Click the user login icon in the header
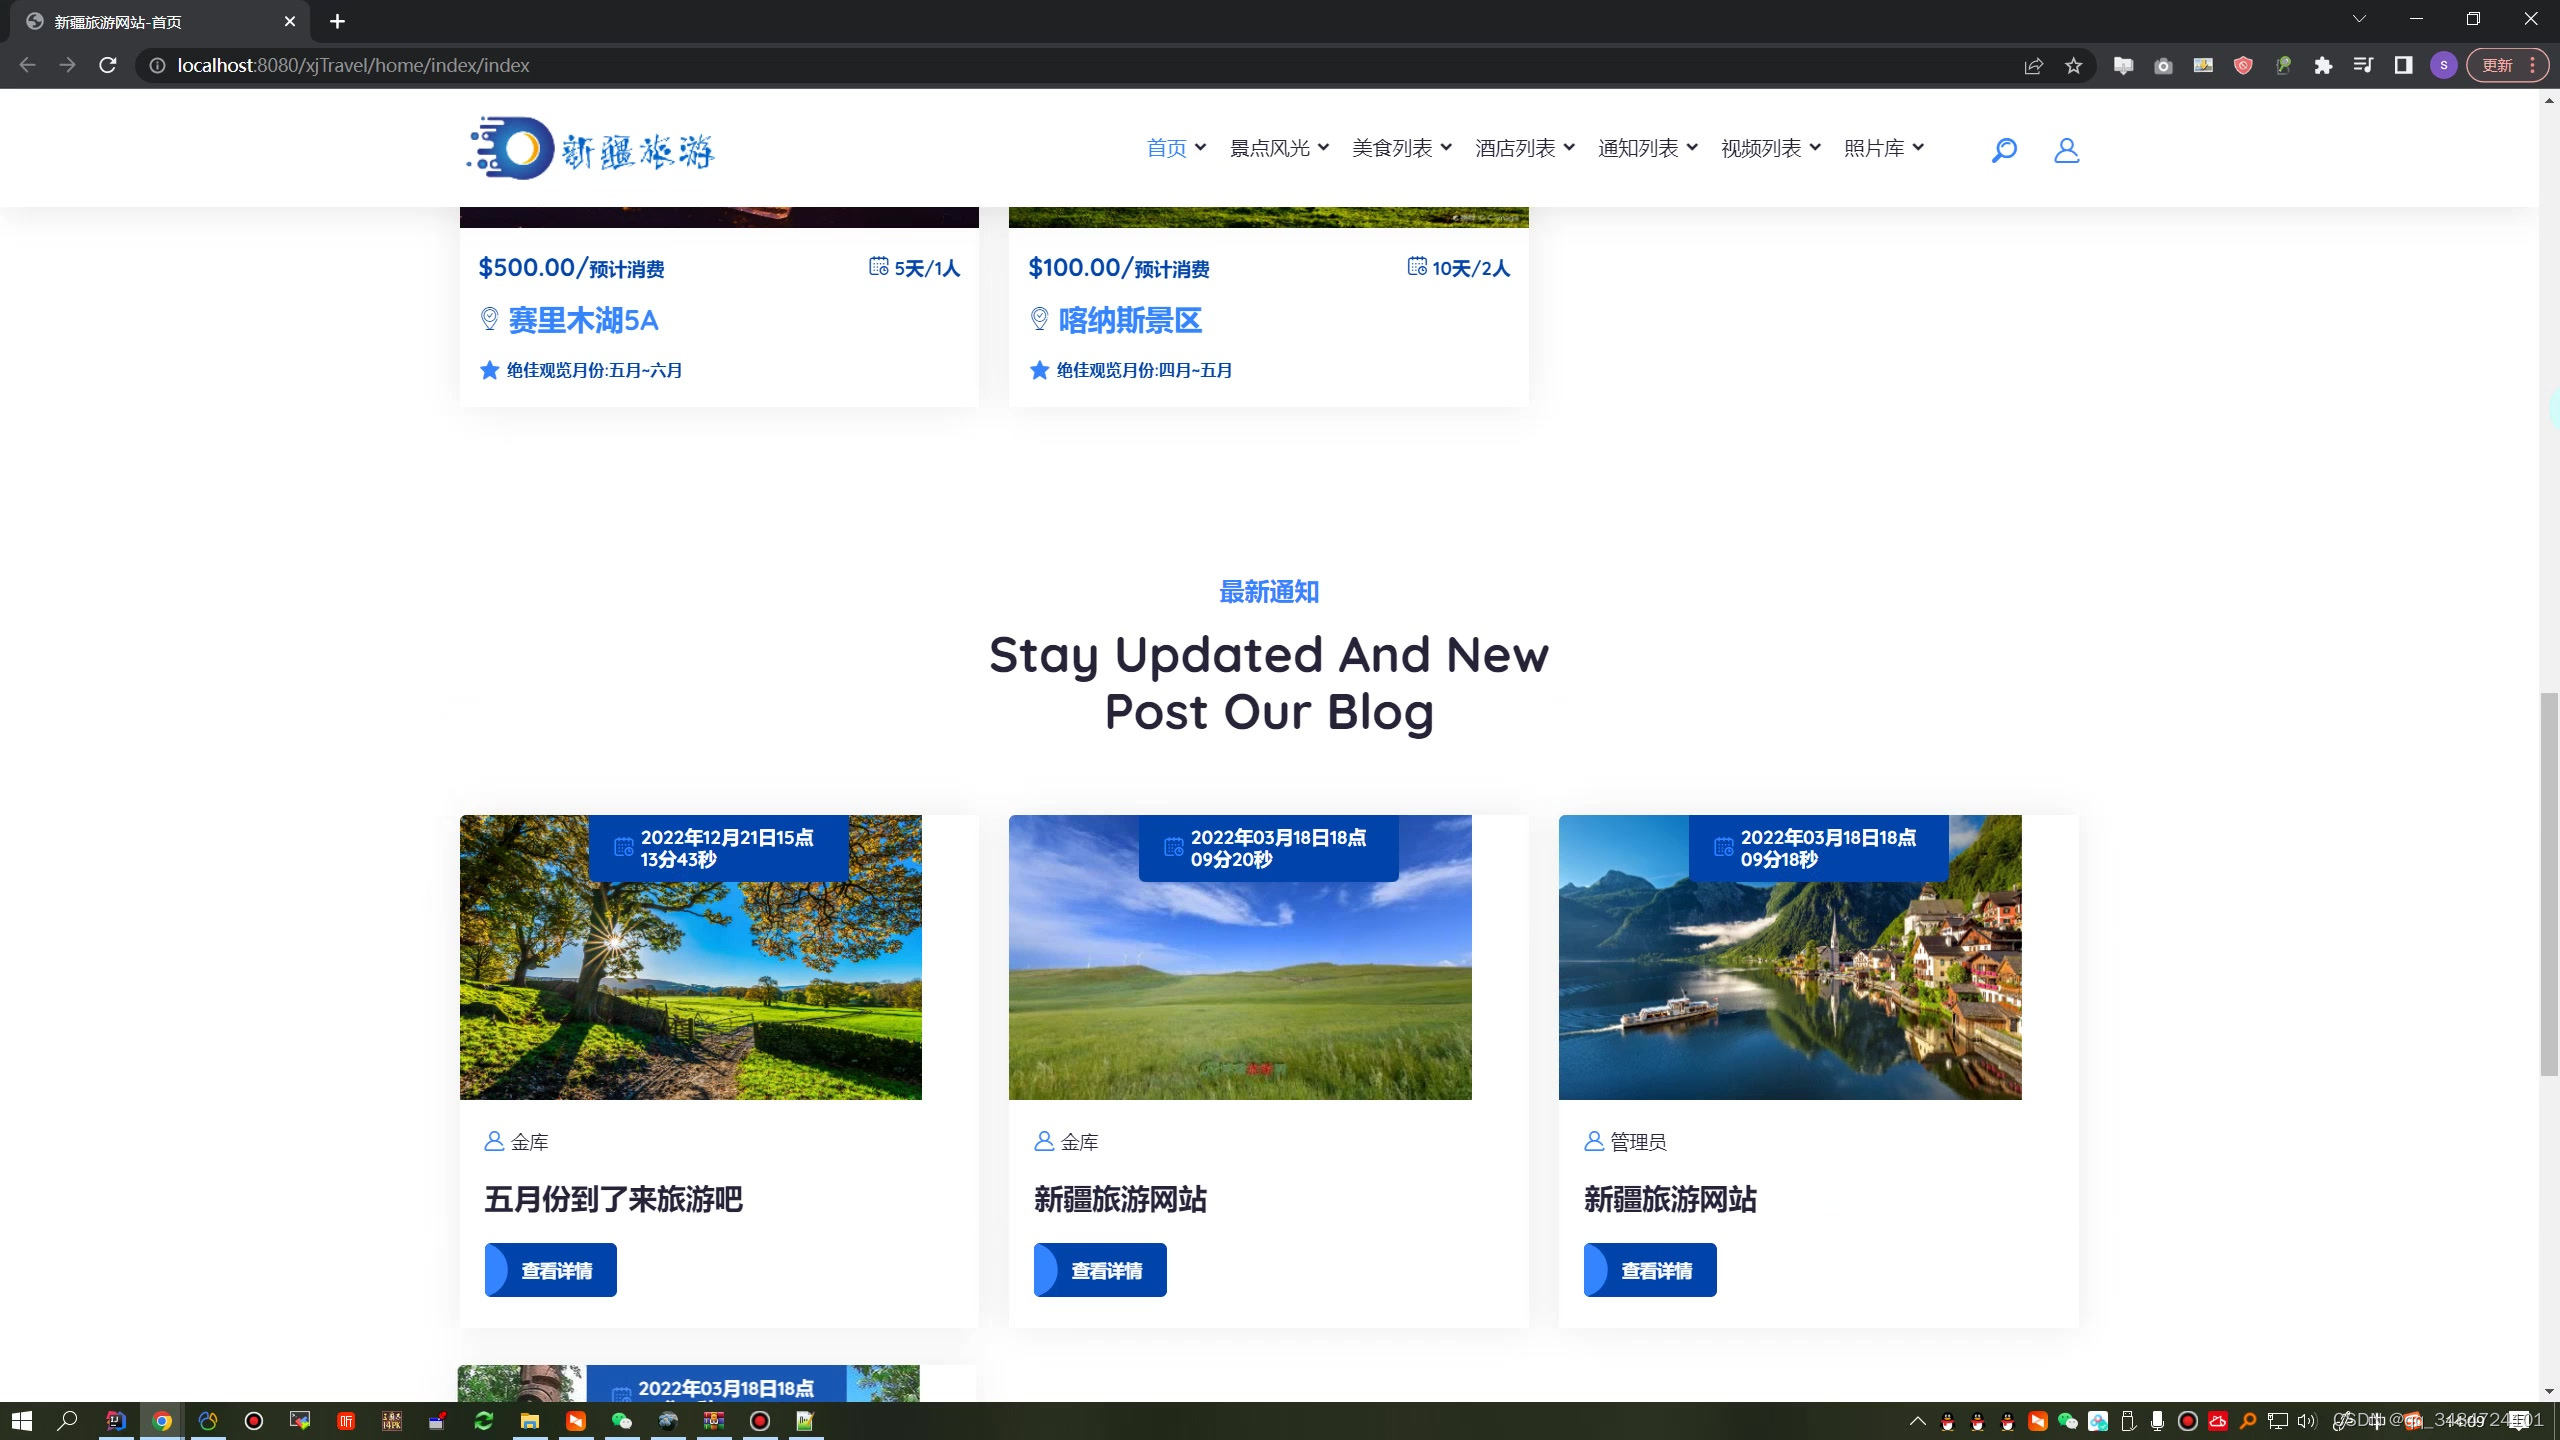The height and width of the screenshot is (1440, 2560). [x=2066, y=149]
